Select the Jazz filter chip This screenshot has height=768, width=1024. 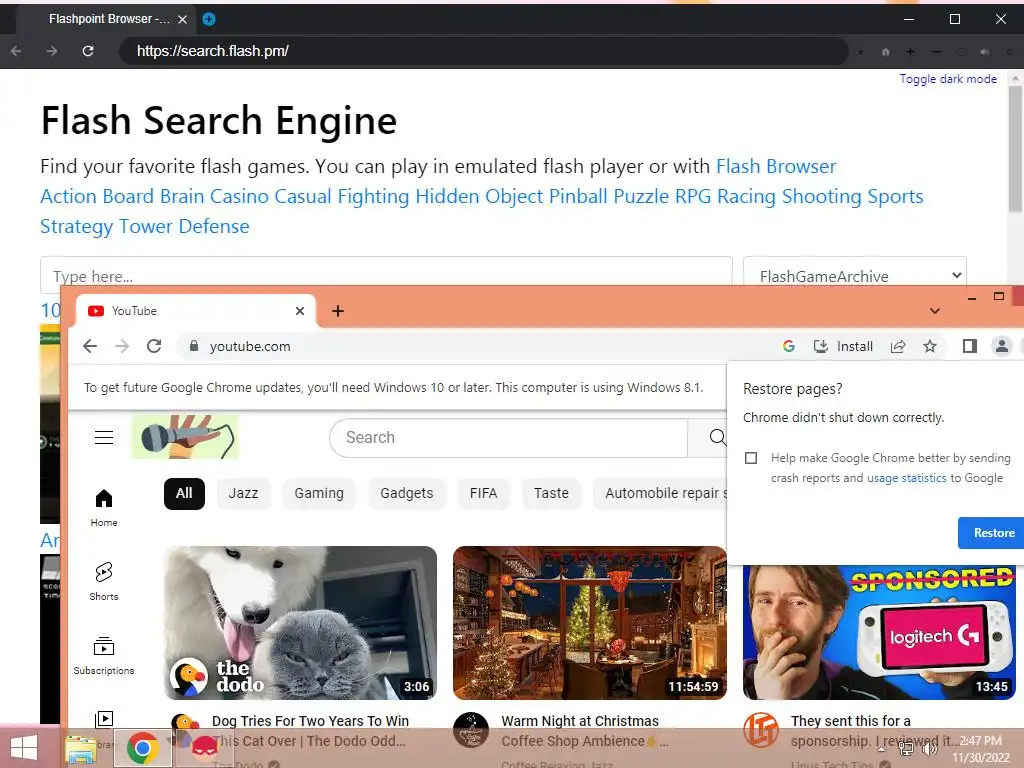point(243,493)
